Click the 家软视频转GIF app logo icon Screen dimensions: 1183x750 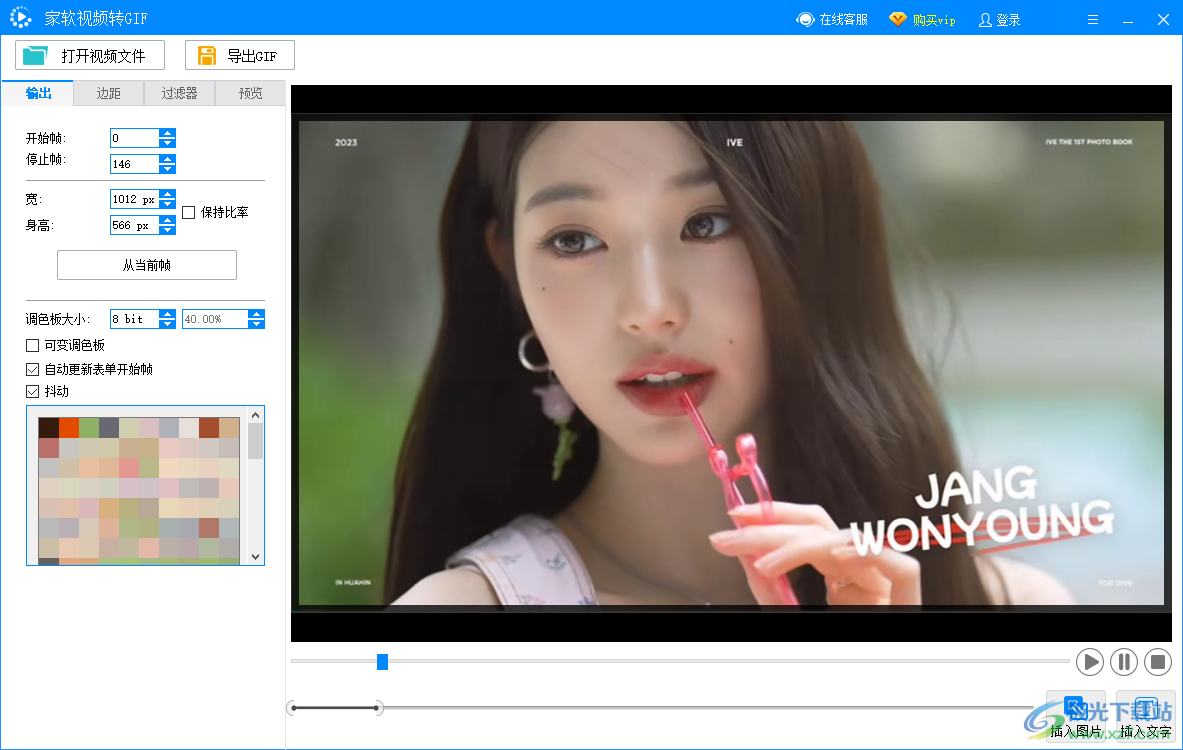[20, 17]
